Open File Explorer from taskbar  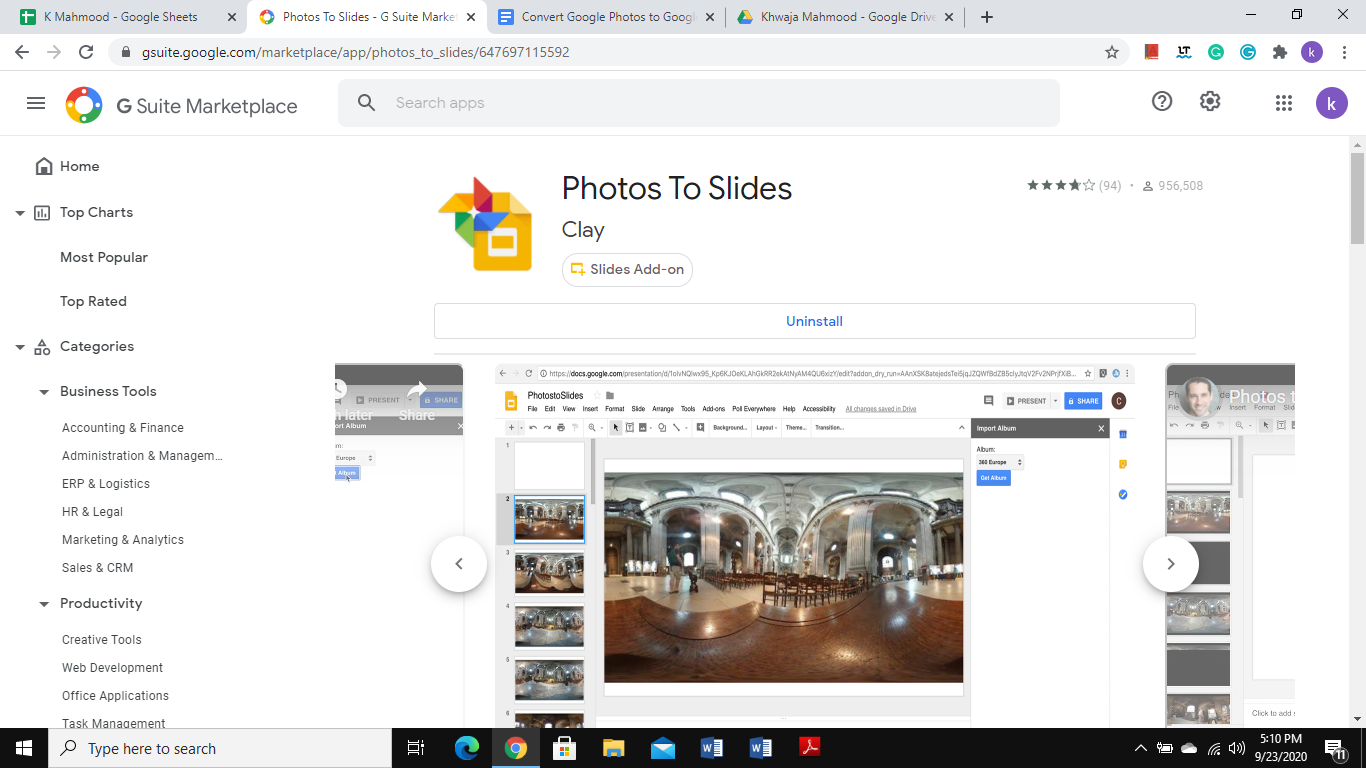[x=613, y=748]
